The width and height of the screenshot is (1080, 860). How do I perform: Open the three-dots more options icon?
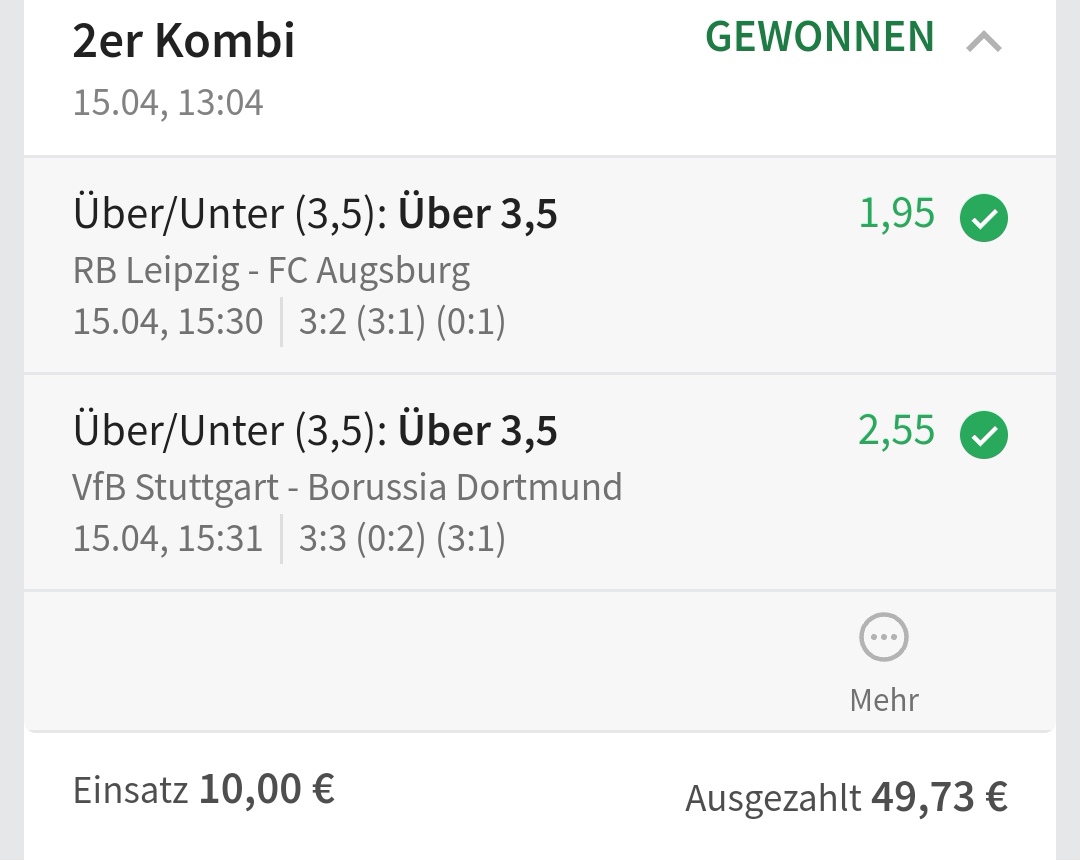click(884, 638)
